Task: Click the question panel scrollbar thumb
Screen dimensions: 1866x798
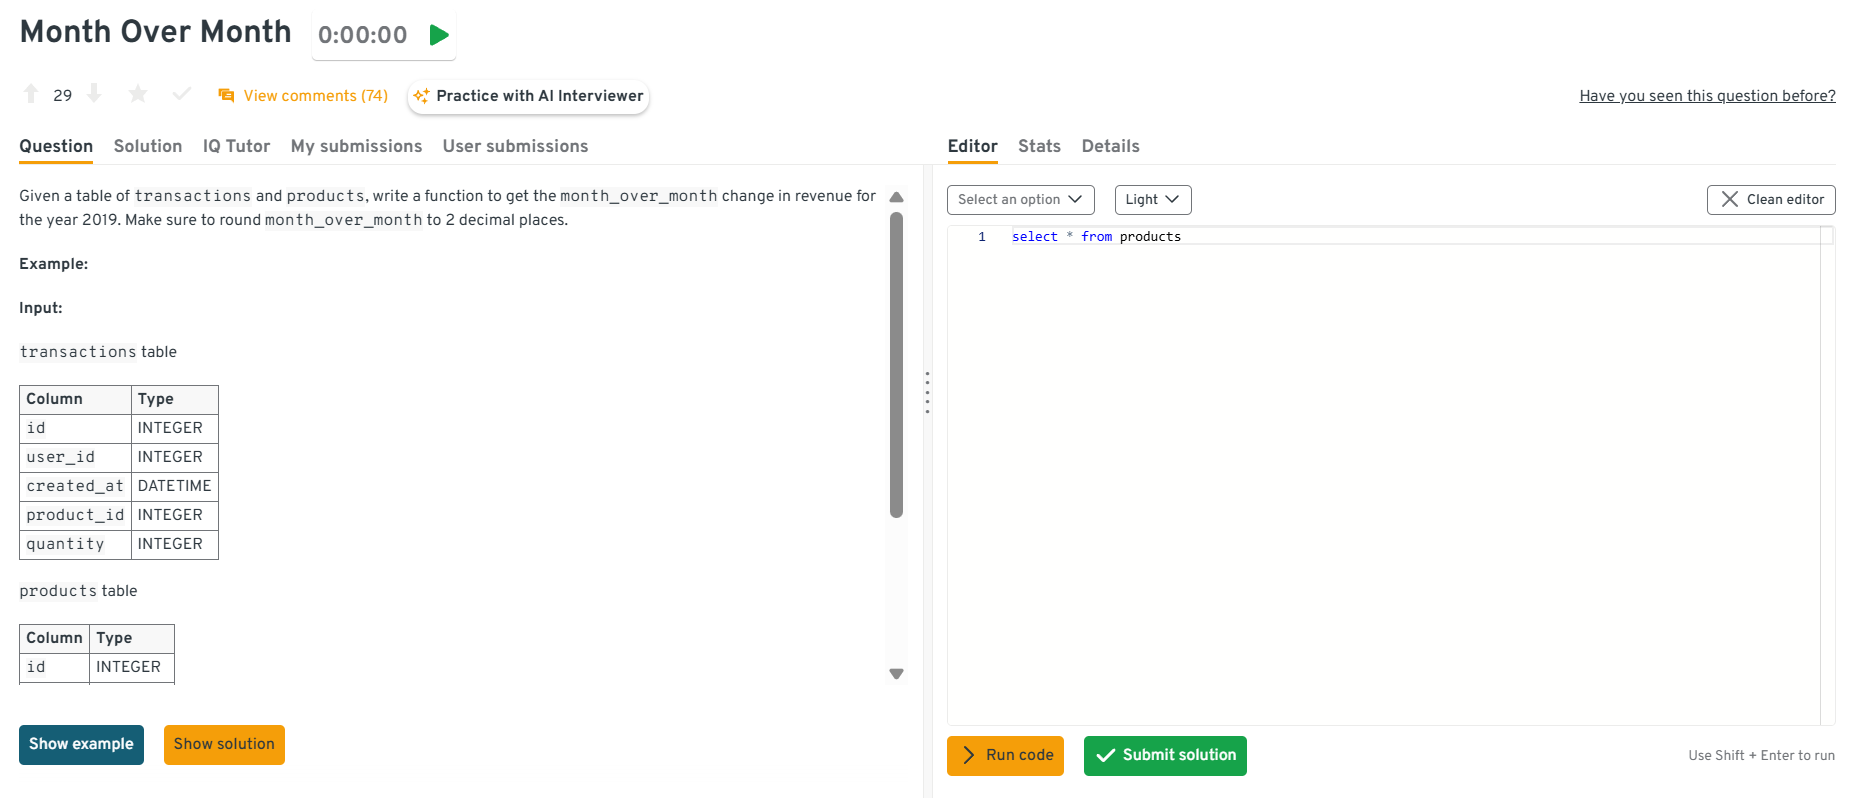Action: pos(896,365)
